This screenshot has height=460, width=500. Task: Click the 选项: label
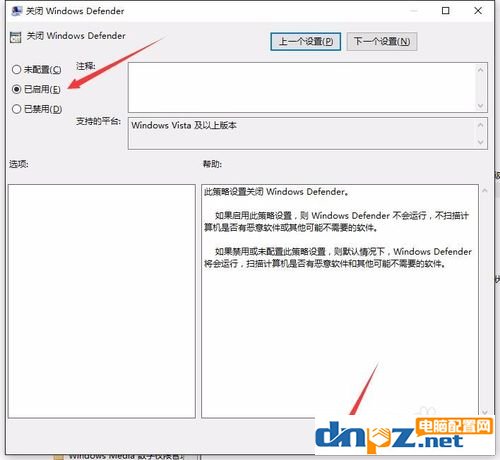(19, 164)
